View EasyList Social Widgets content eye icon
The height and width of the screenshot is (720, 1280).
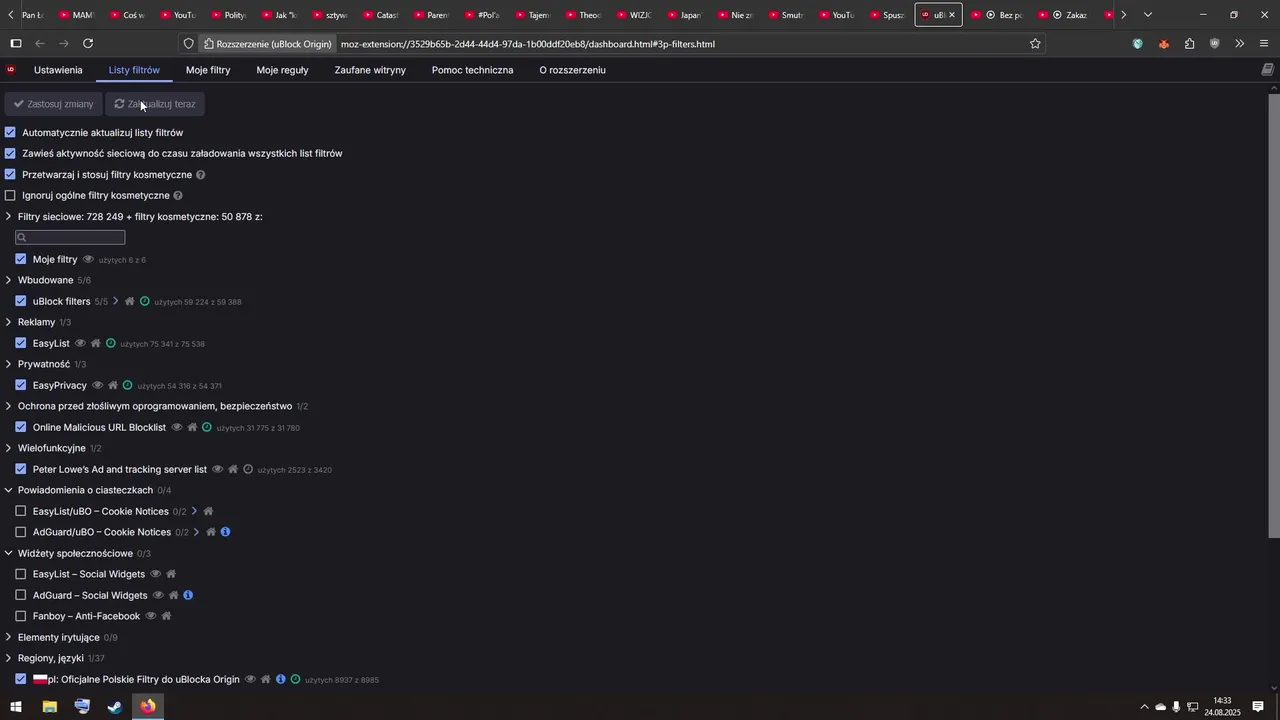(x=155, y=575)
